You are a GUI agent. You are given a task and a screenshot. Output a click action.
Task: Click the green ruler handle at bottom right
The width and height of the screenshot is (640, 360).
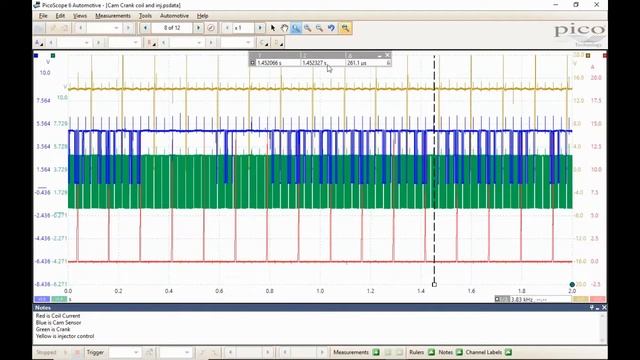tap(572, 284)
